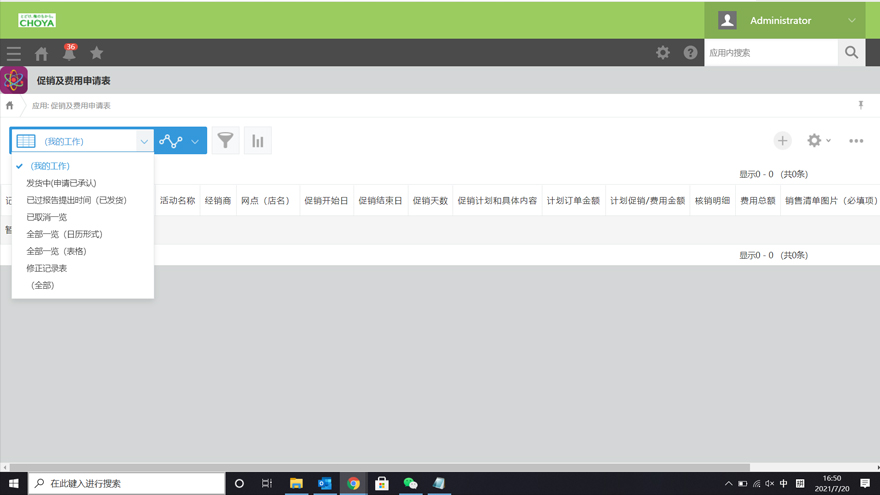Open the header settings gear
This screenshot has height=495, width=880.
click(x=663, y=52)
